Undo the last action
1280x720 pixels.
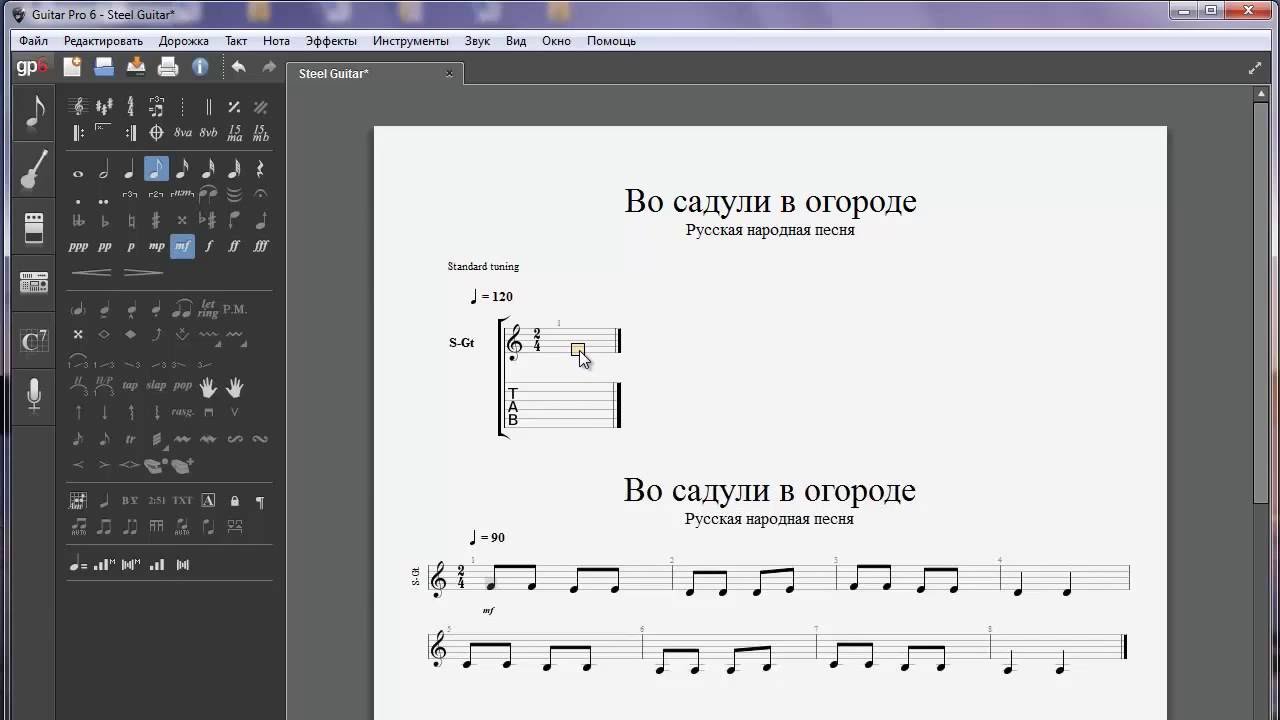pyautogui.click(x=238, y=67)
